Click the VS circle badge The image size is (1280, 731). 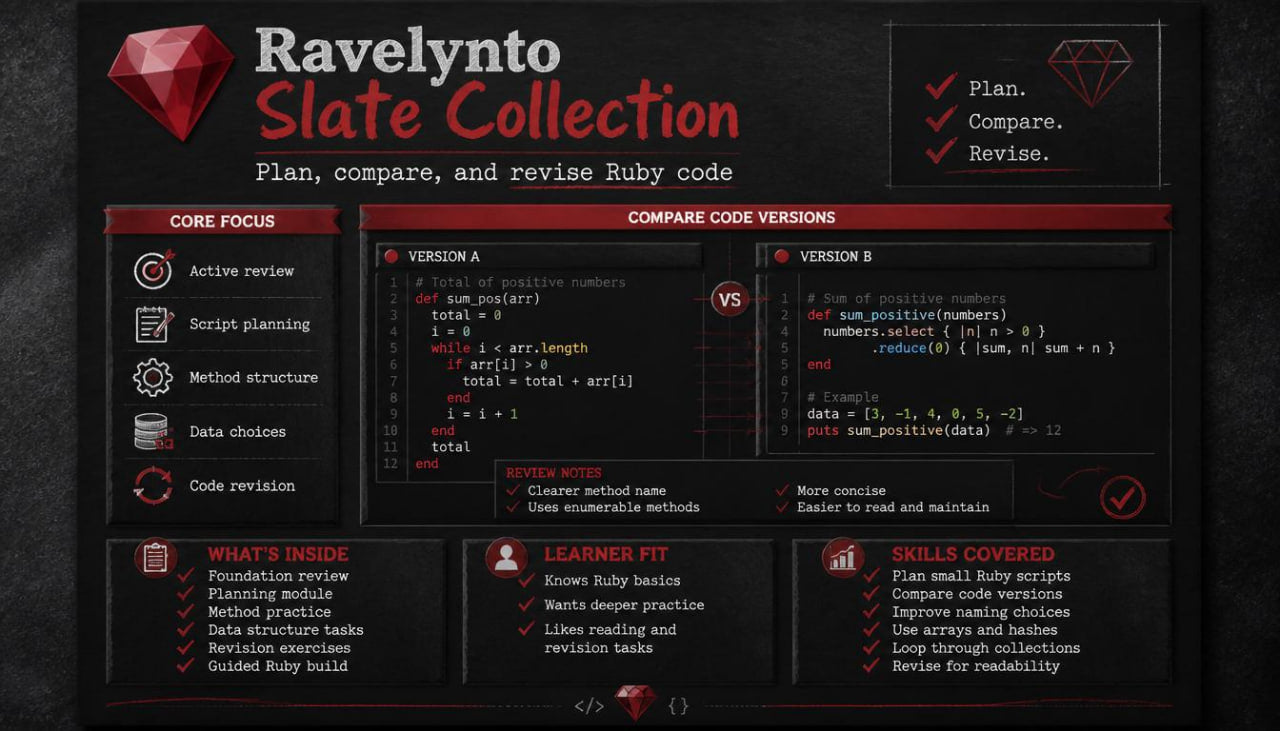point(730,299)
